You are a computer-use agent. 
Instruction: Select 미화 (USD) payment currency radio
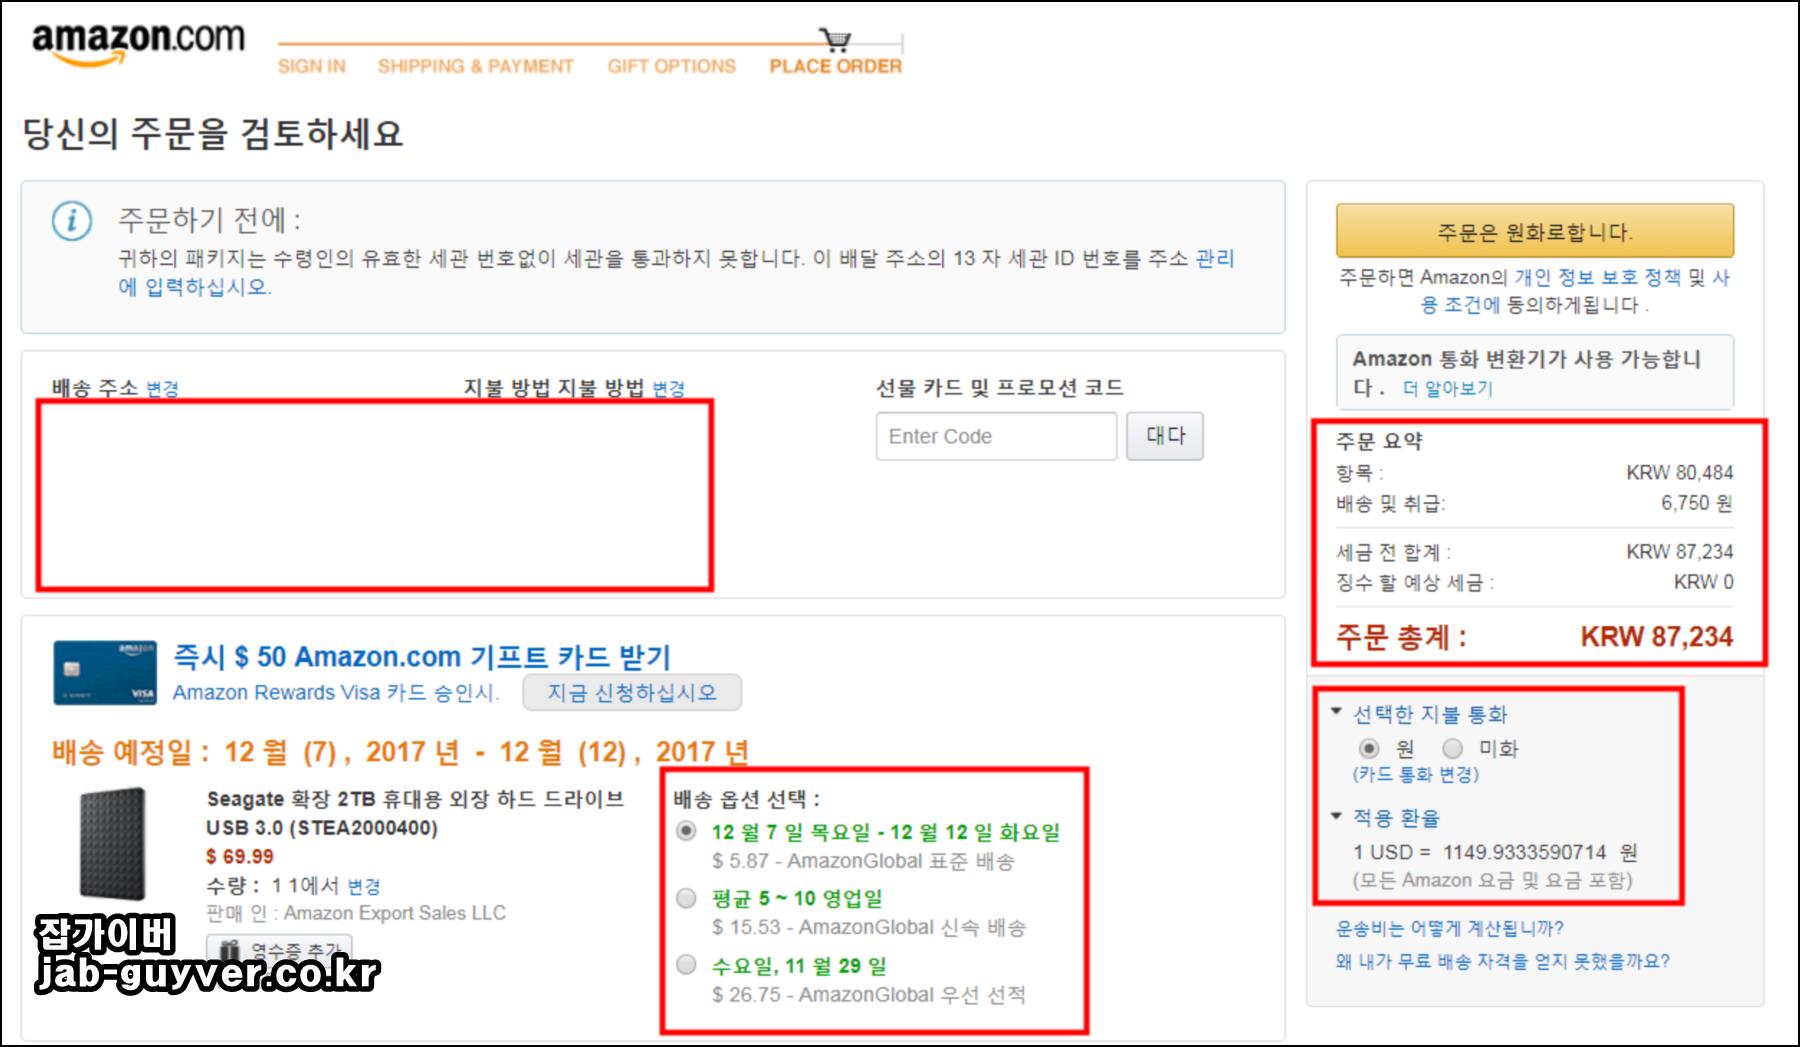click(1453, 748)
